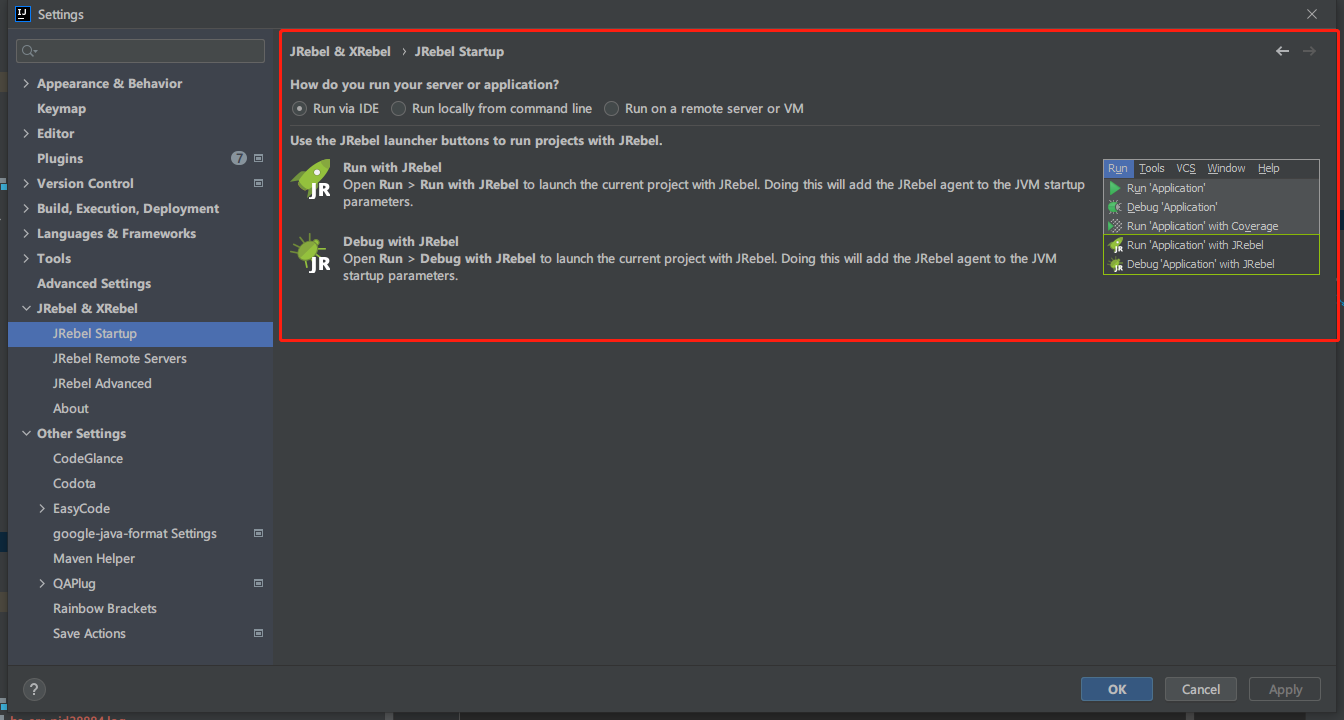Click the Cancel button
The height and width of the screenshot is (720, 1344).
[1201, 689]
